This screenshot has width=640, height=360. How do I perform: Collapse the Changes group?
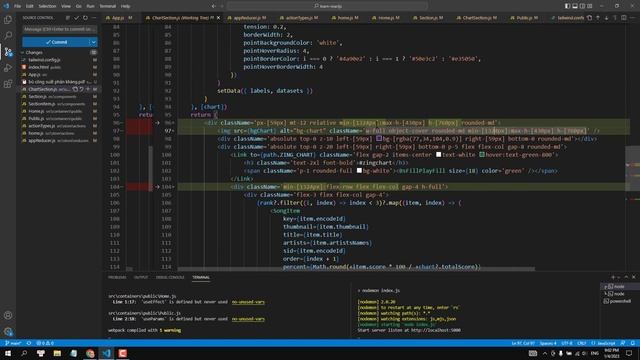pos(23,52)
